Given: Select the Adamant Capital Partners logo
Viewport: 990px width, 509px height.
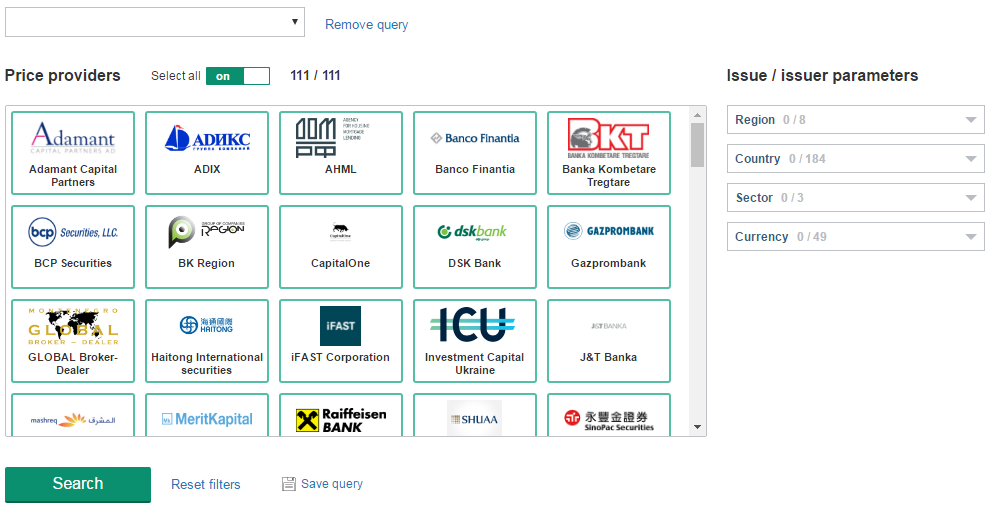Looking at the screenshot, I should pyautogui.click(x=72, y=137).
